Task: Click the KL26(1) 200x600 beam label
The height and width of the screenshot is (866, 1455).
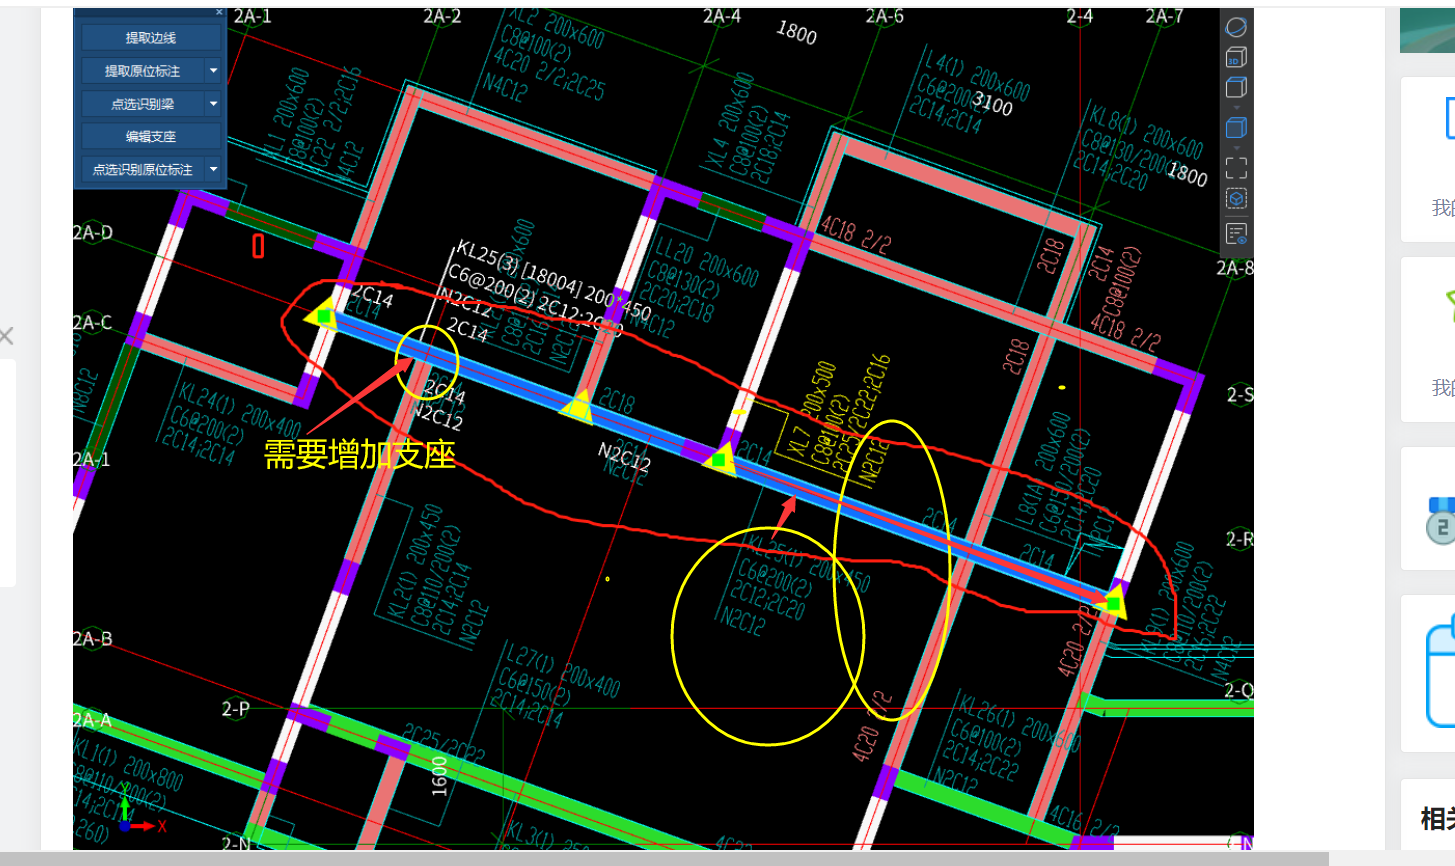Action: point(1019,721)
